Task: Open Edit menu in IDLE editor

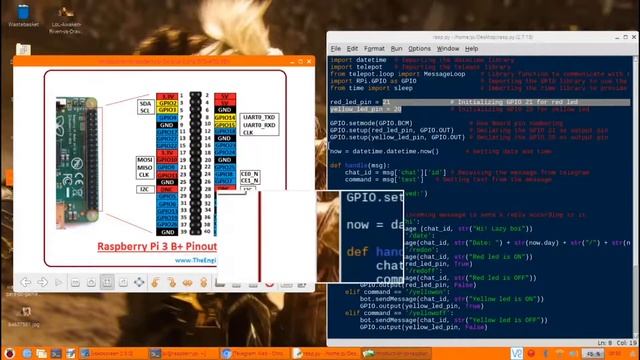Action: click(352, 49)
